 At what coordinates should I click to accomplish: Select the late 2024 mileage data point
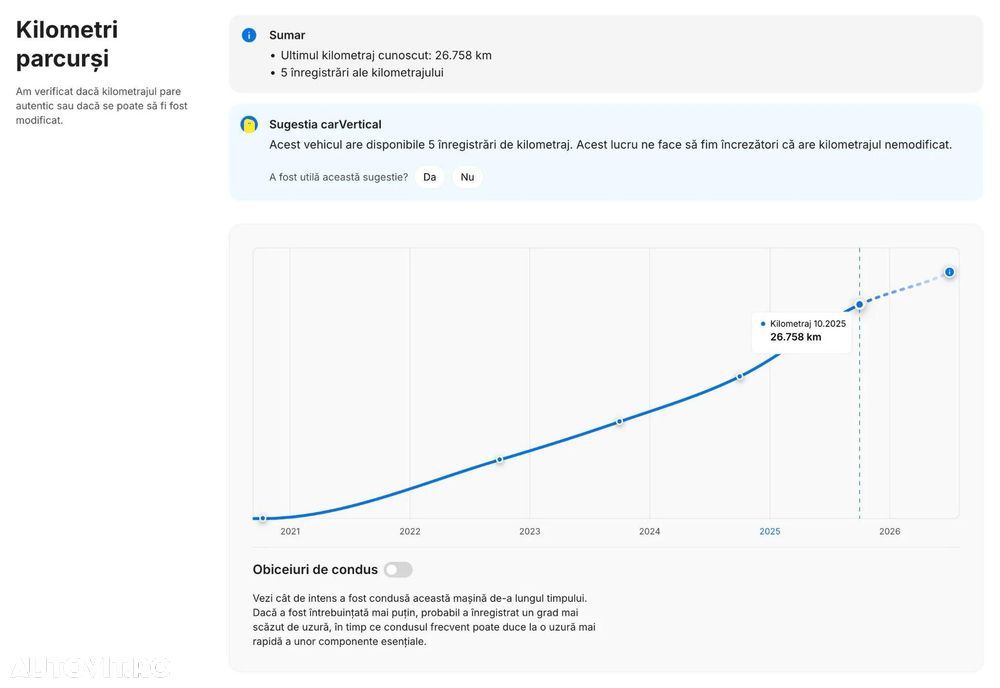tap(740, 377)
